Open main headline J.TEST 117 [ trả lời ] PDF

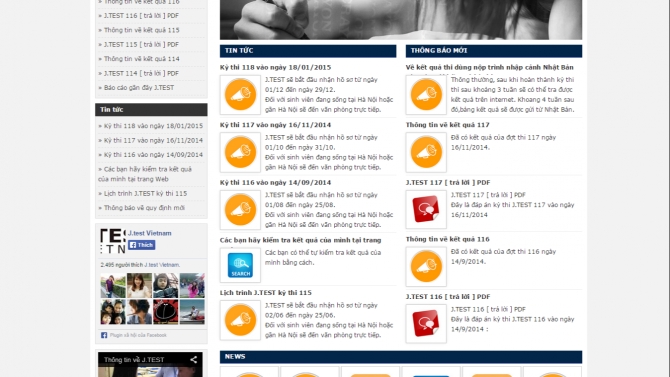[x=448, y=183]
